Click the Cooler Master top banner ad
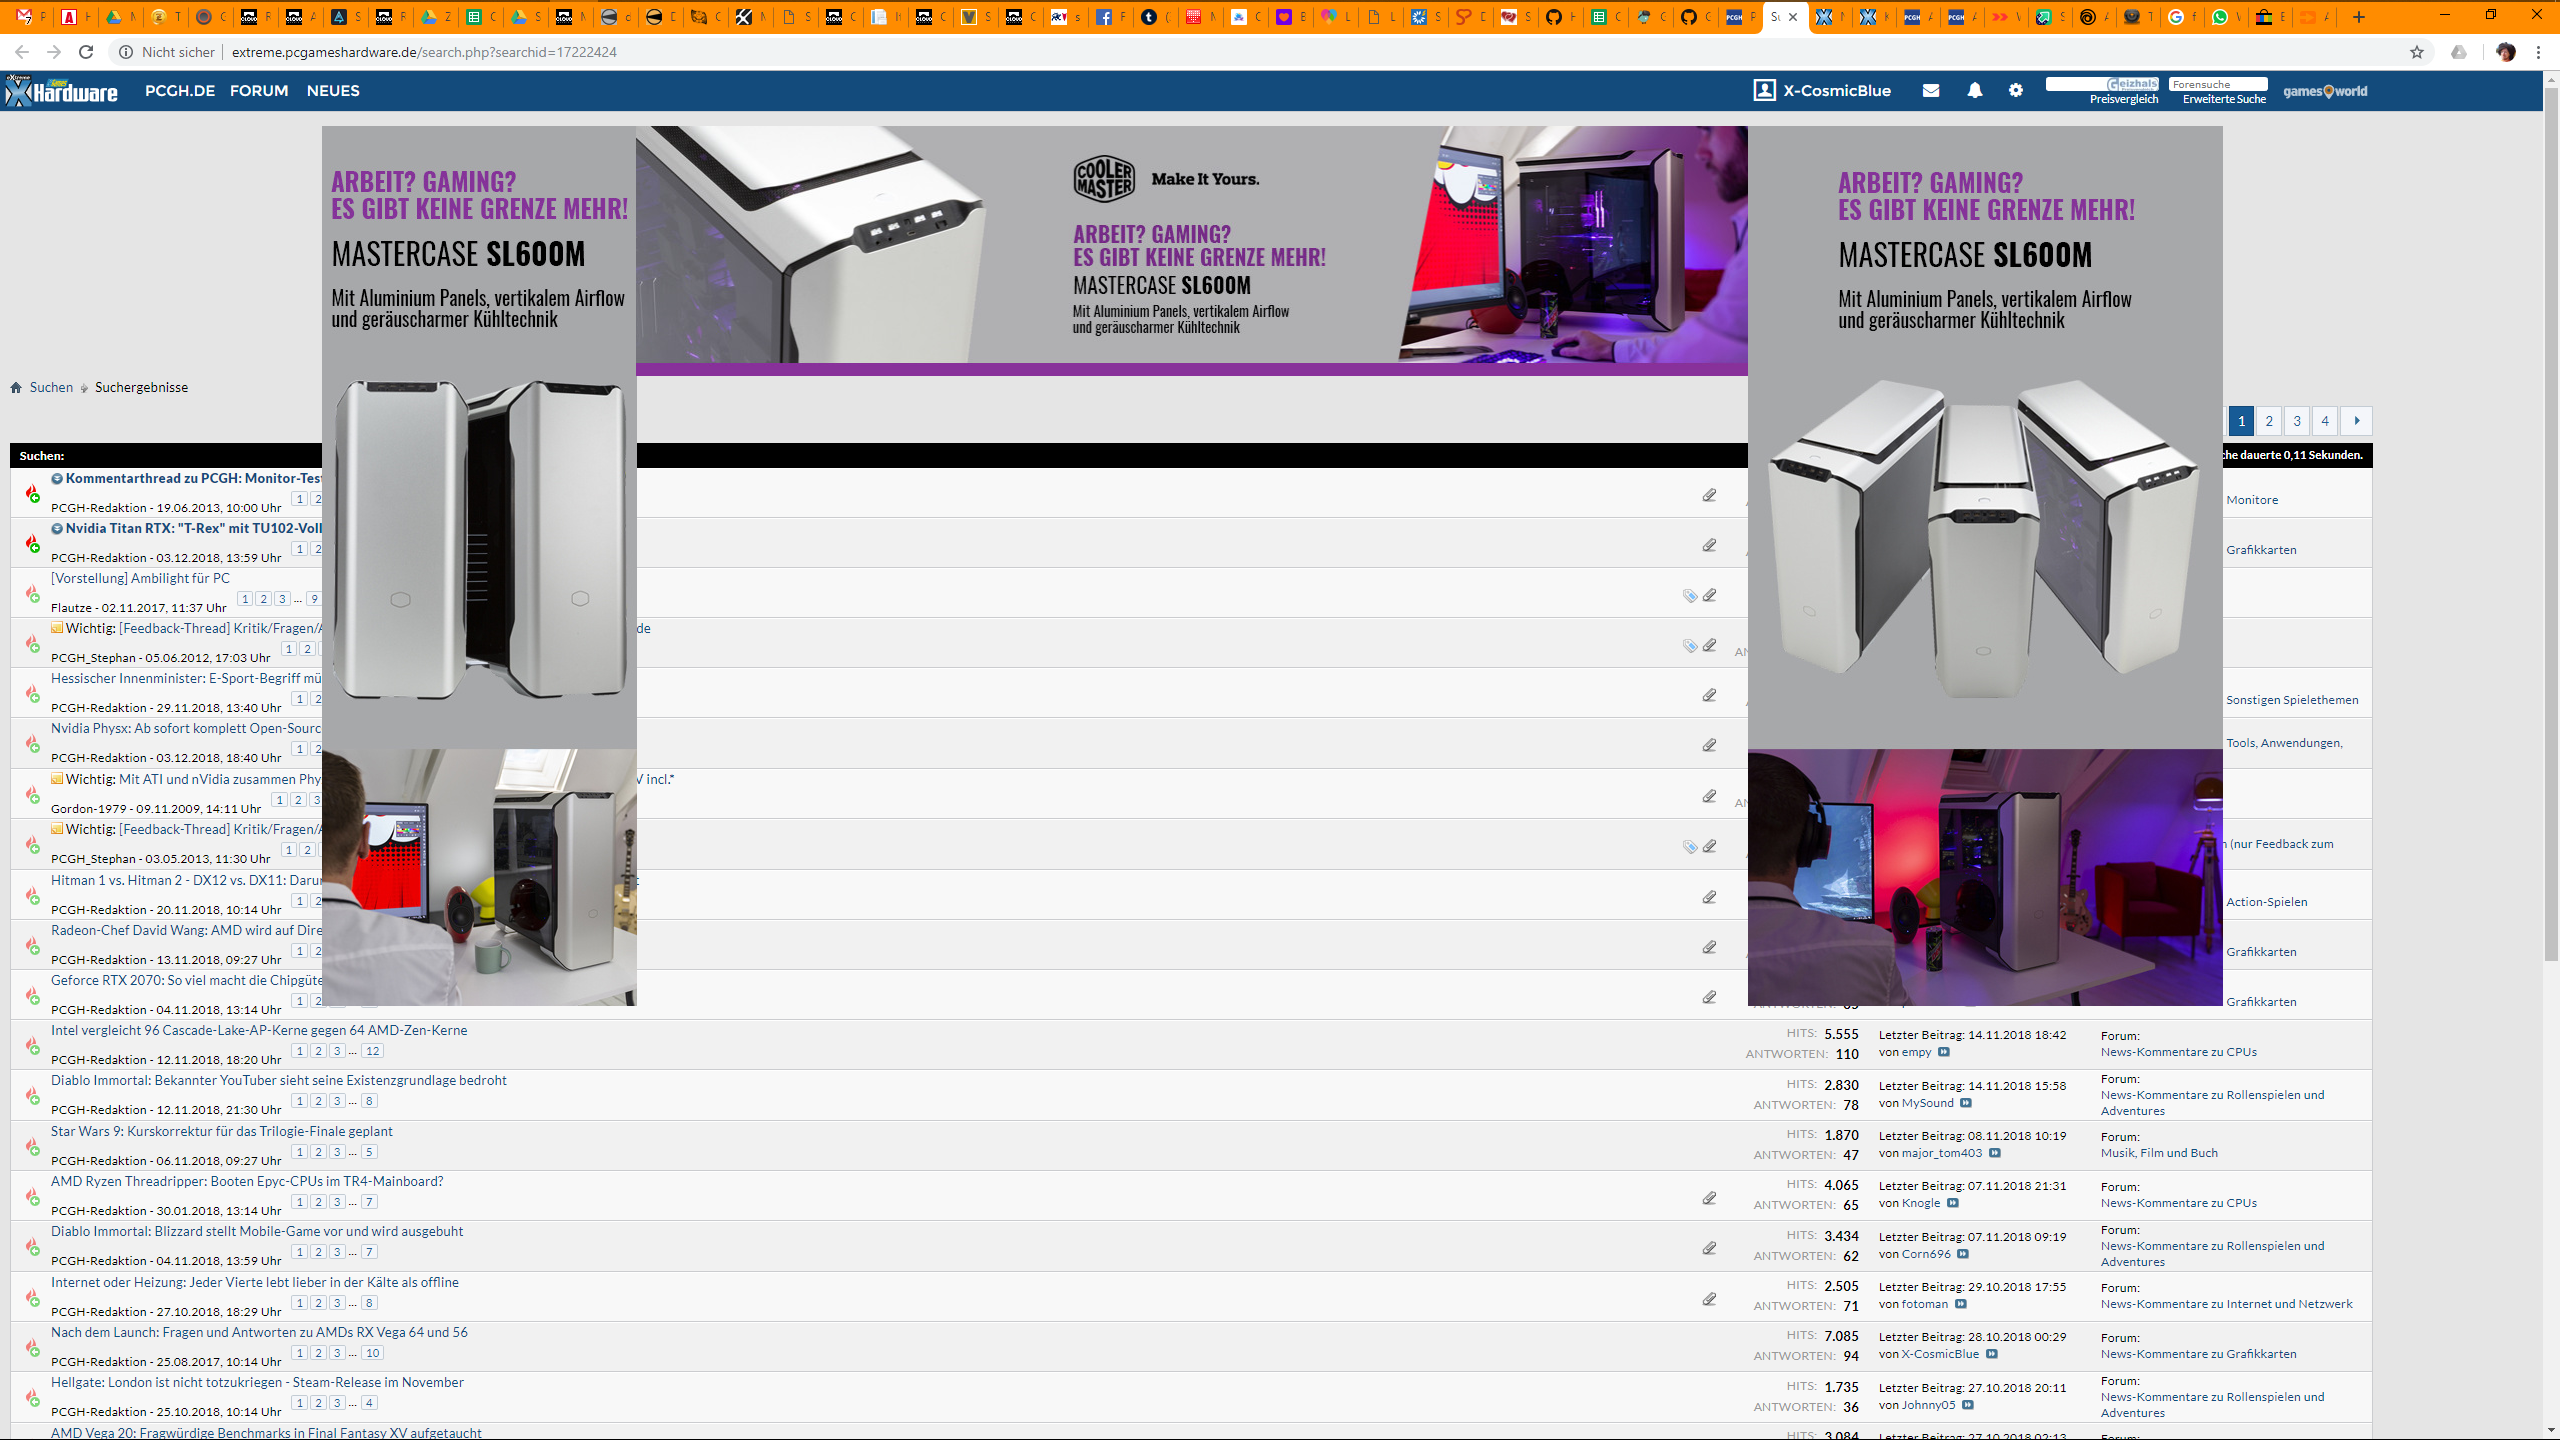 pos(1191,250)
